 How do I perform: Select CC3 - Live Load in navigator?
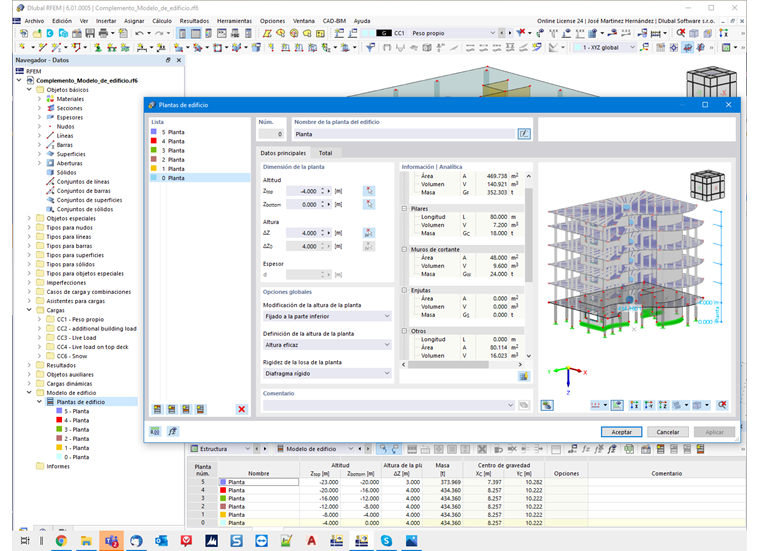pos(76,338)
